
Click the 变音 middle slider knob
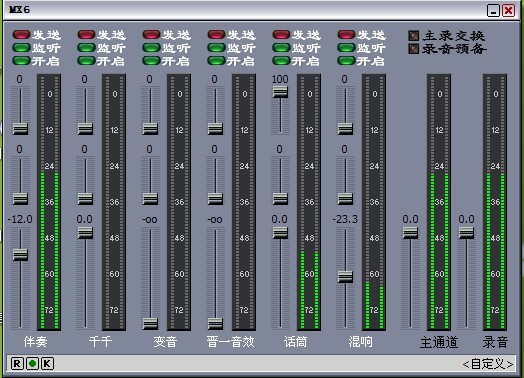tap(150, 199)
